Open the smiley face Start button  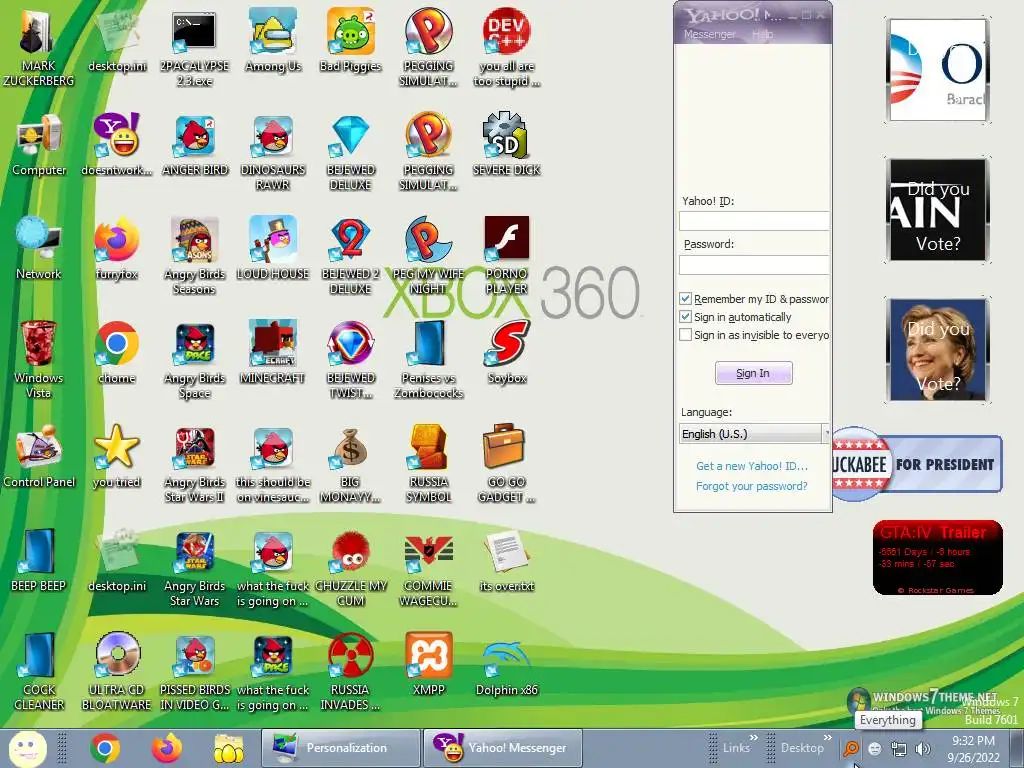[27, 748]
